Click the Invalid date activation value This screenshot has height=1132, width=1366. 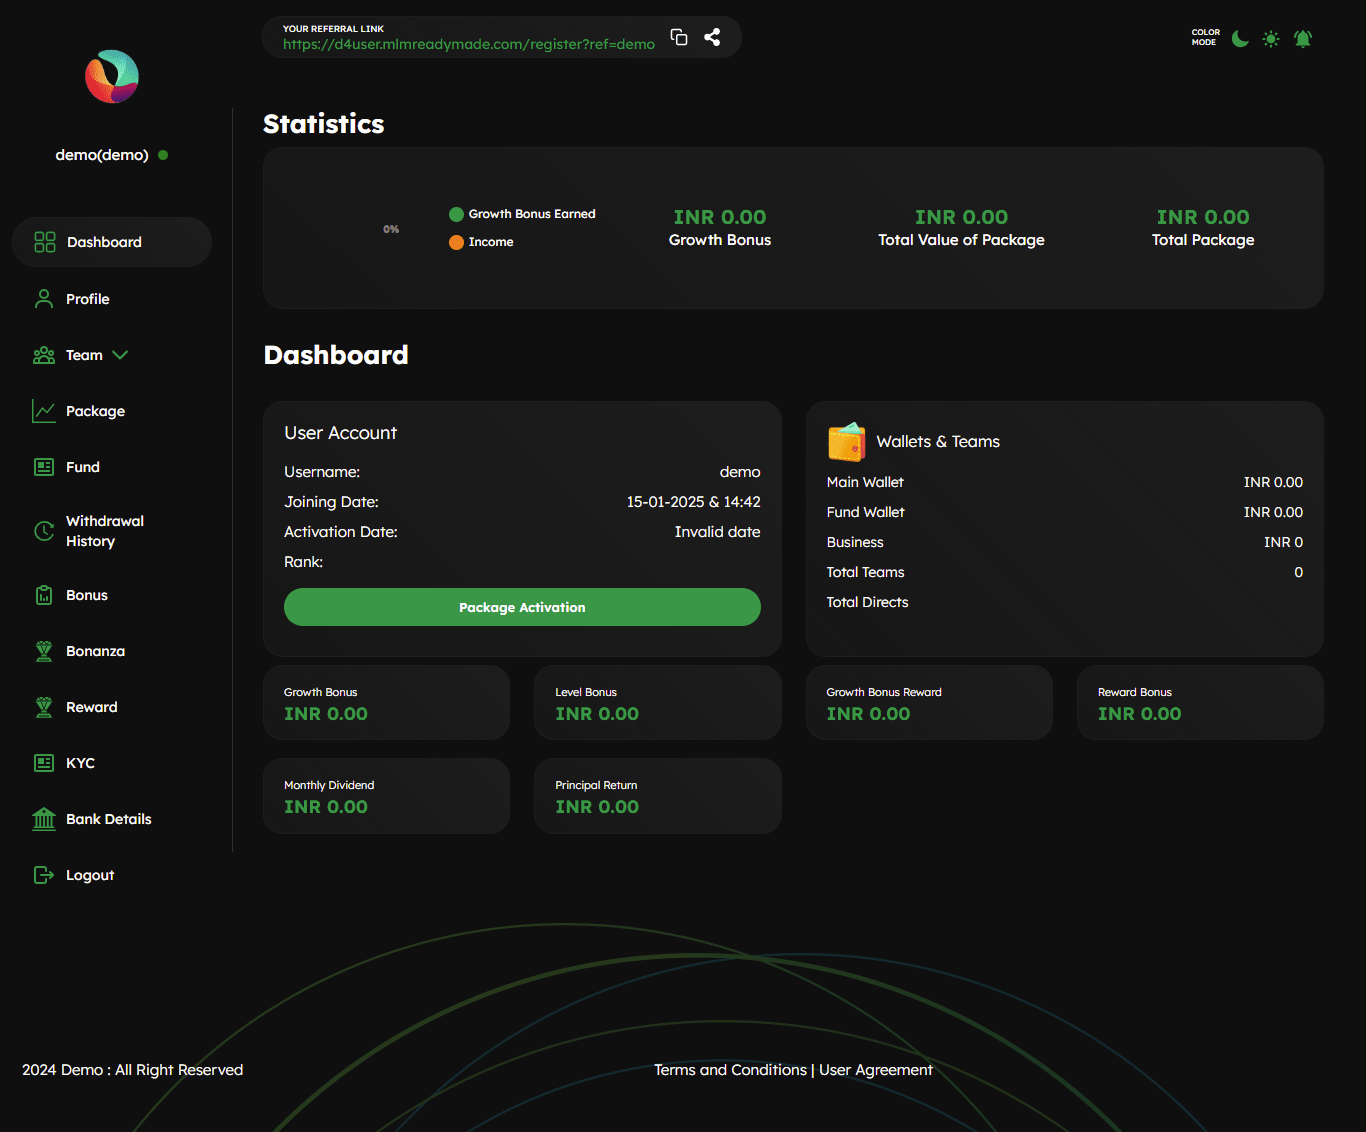pyautogui.click(x=717, y=532)
